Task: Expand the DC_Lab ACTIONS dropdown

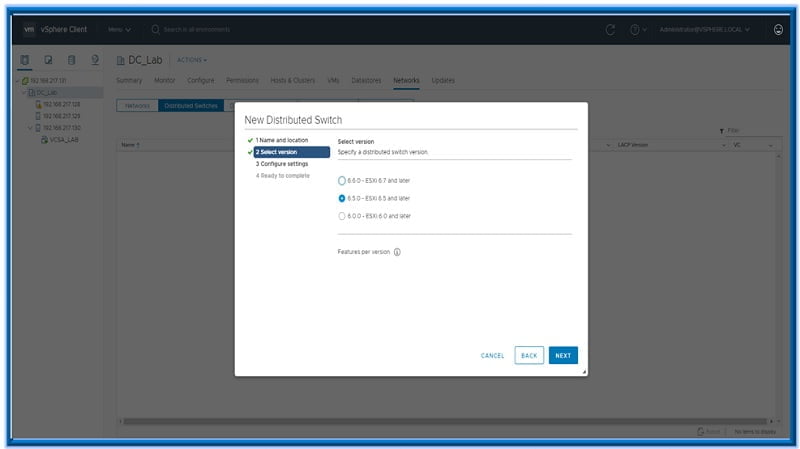Action: click(x=191, y=60)
